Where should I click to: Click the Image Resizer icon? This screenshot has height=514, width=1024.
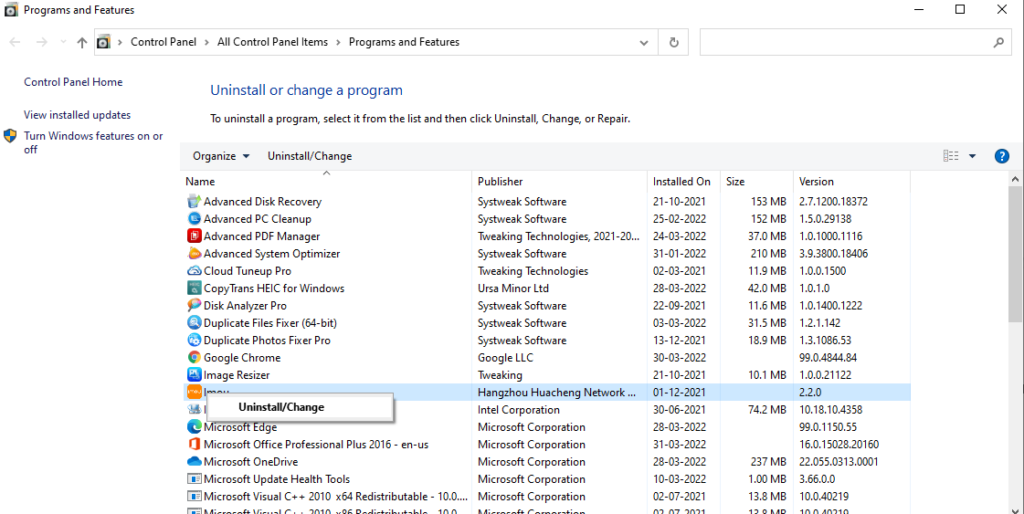tap(194, 374)
